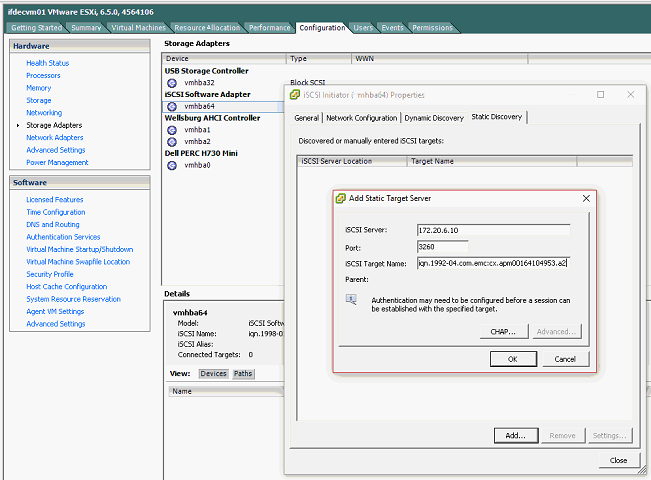Image resolution: width=651 pixels, height=480 pixels.
Task: Click into the iSCSI Server address field
Action: (x=492, y=228)
